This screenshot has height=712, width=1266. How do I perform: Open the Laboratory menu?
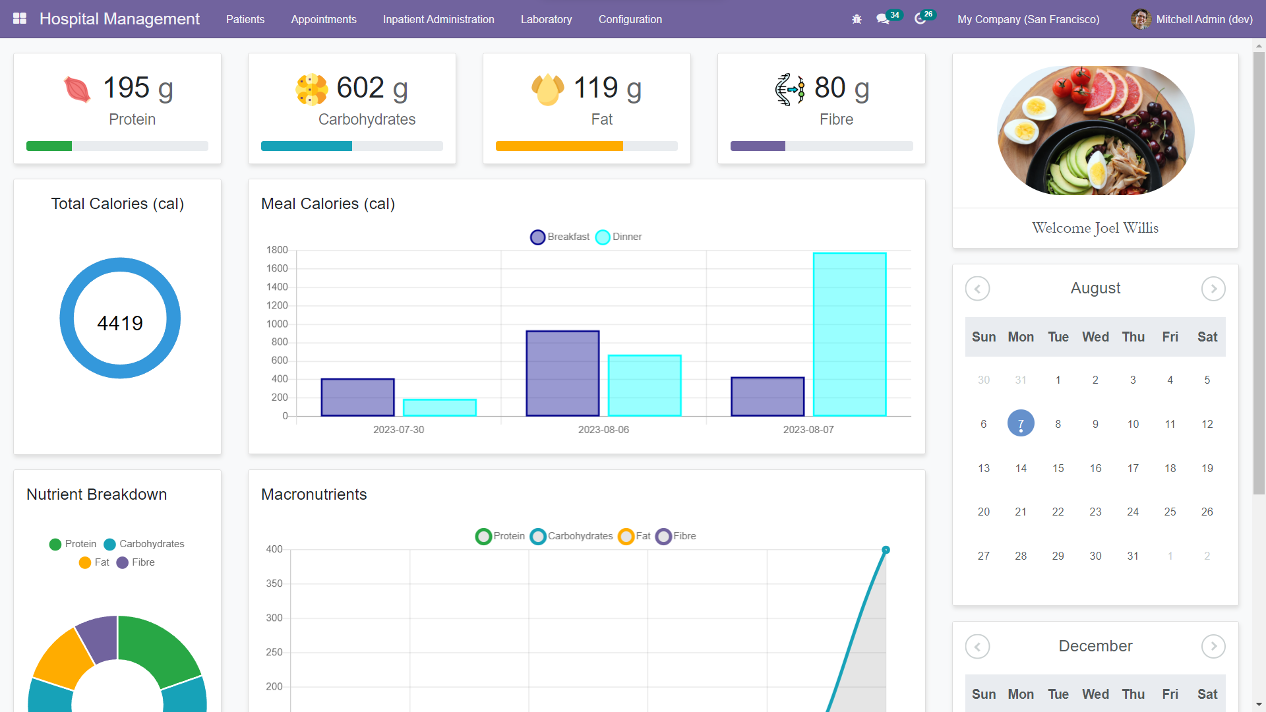546,19
